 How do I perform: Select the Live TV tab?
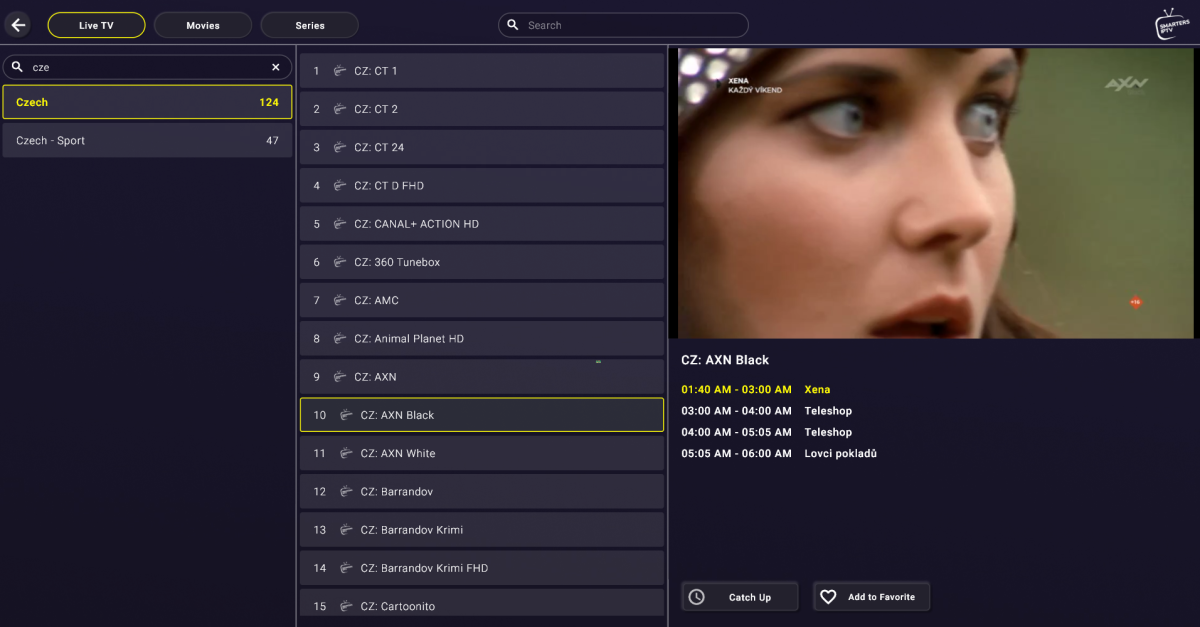point(96,25)
